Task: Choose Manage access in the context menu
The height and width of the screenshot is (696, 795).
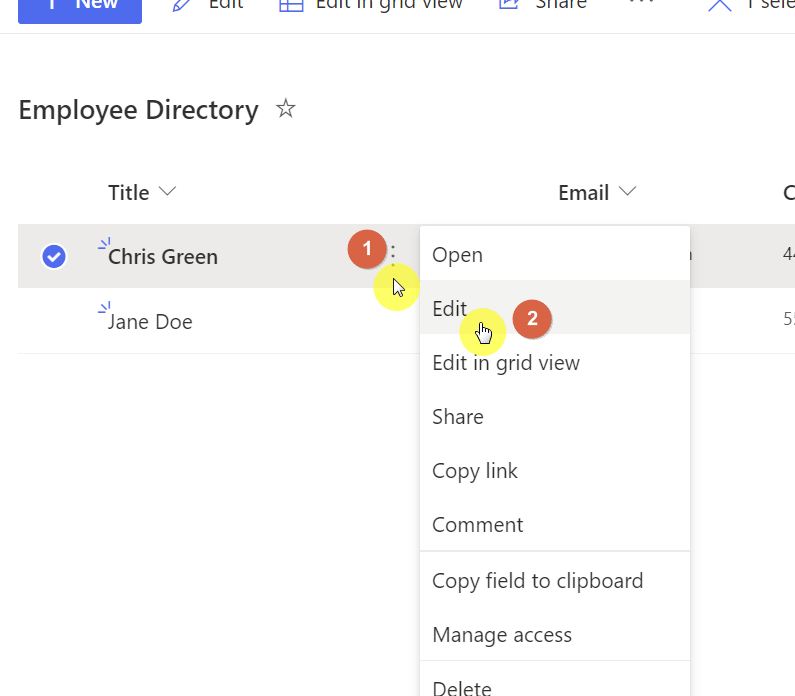Action: point(555,635)
